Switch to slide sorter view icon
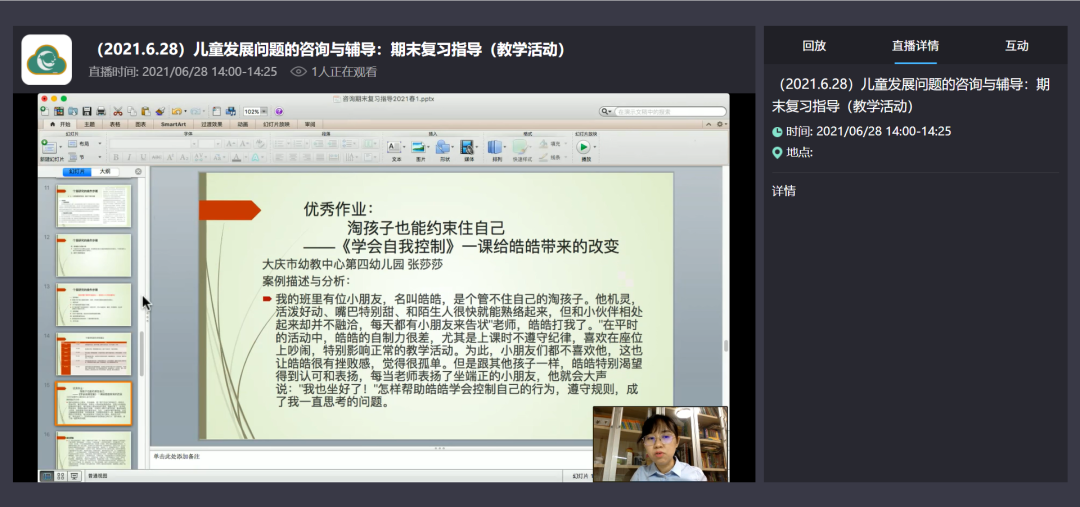 point(60,477)
